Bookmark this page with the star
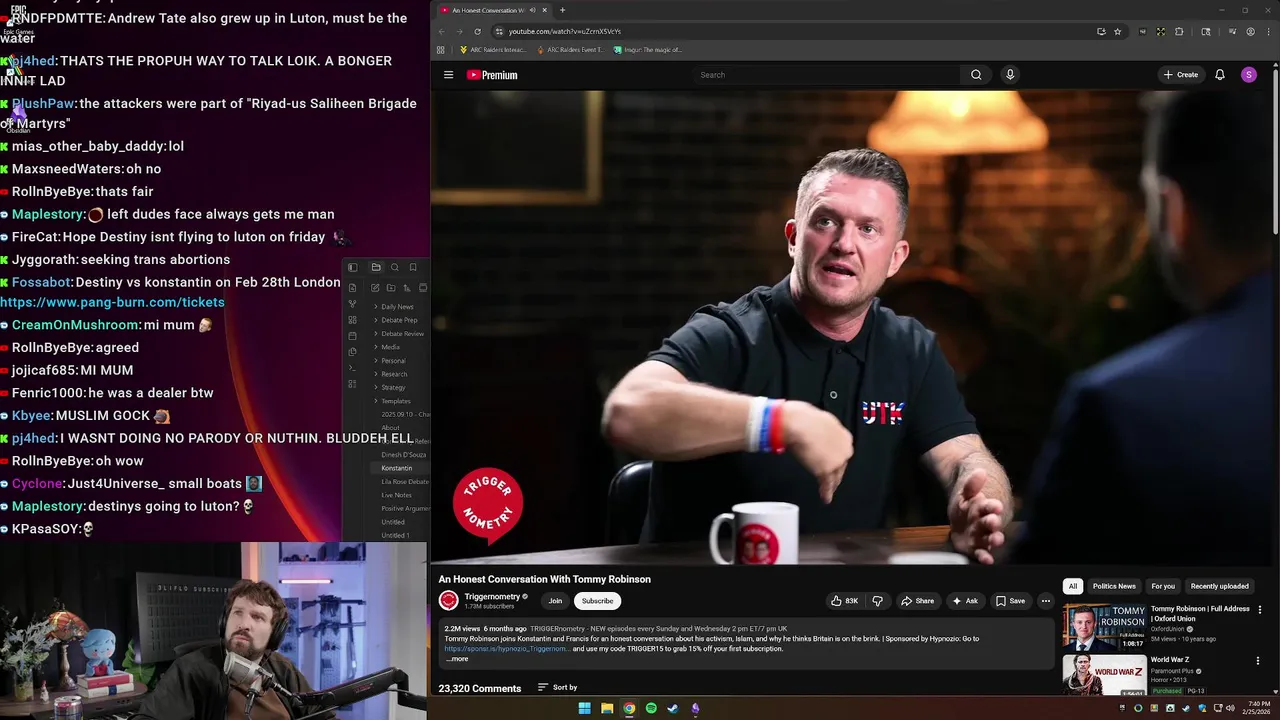The width and height of the screenshot is (1280, 720). tap(1118, 31)
